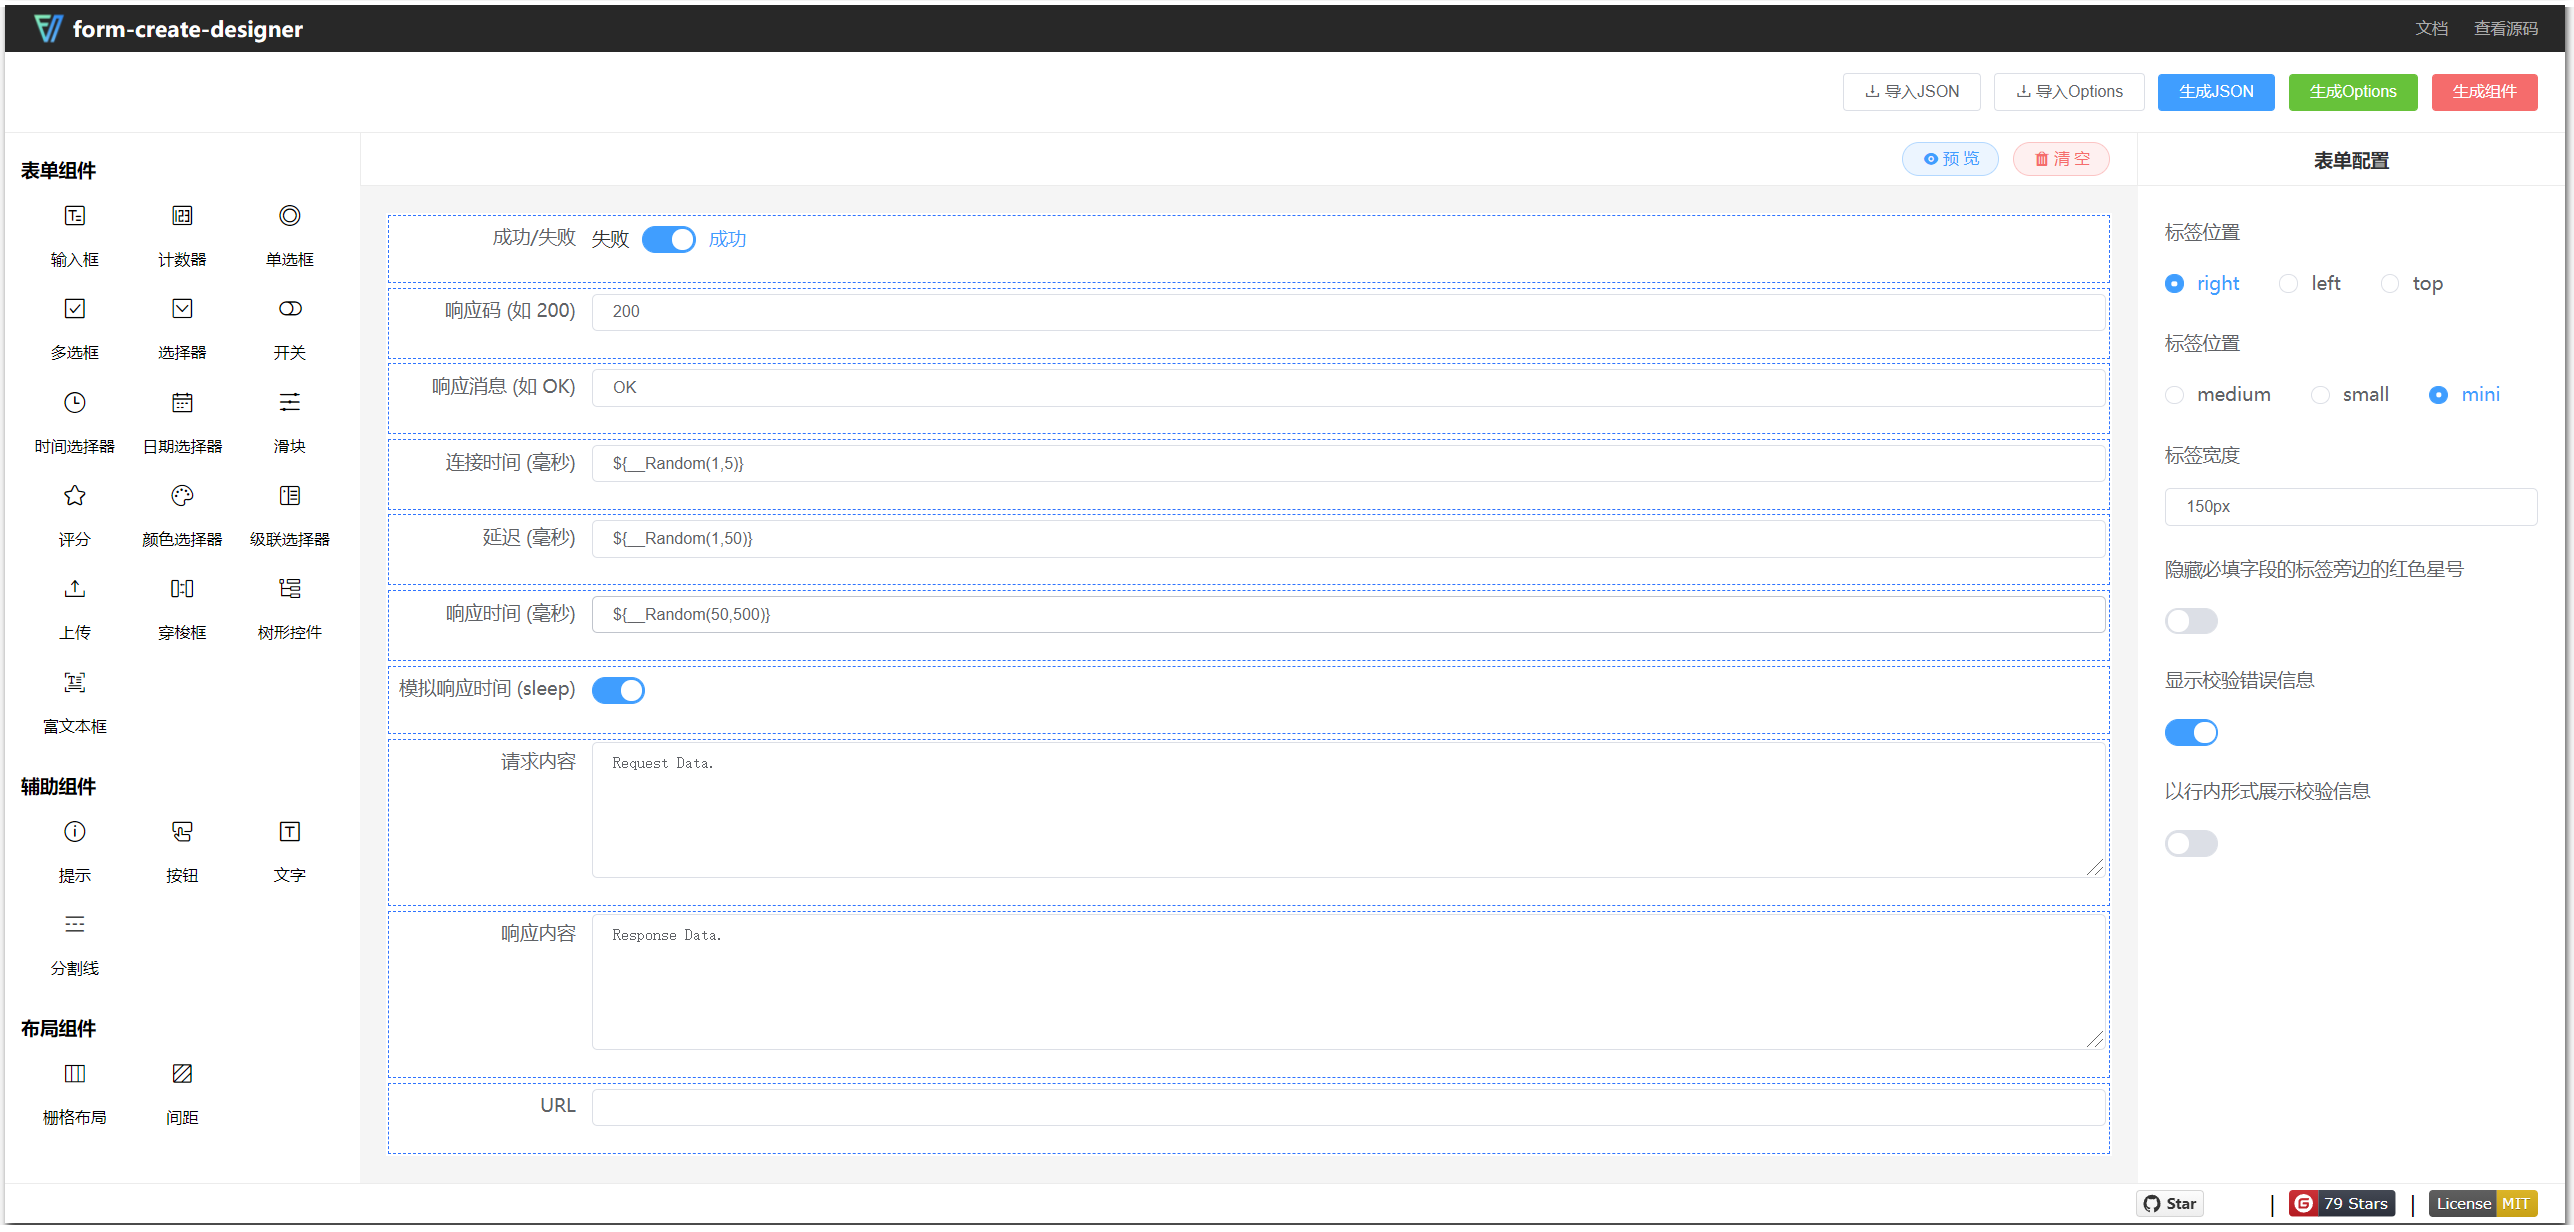This screenshot has width=2574, height=1232.
Task: Choose the 时间选择器 clock icon
Action: coord(75,403)
